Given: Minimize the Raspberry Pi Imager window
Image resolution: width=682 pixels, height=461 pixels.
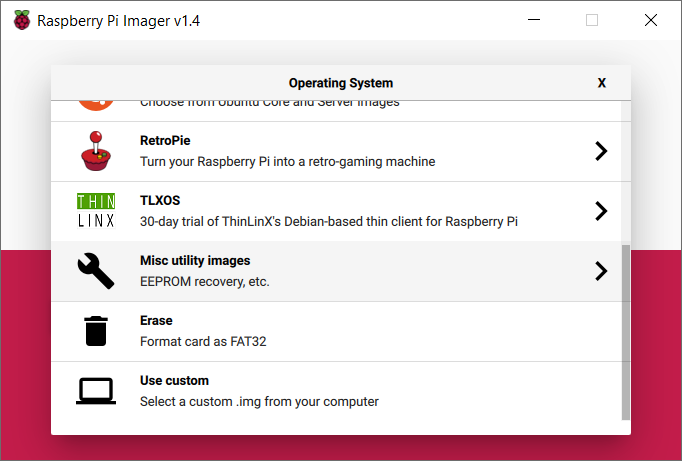Looking at the screenshot, I should coord(534,20).
